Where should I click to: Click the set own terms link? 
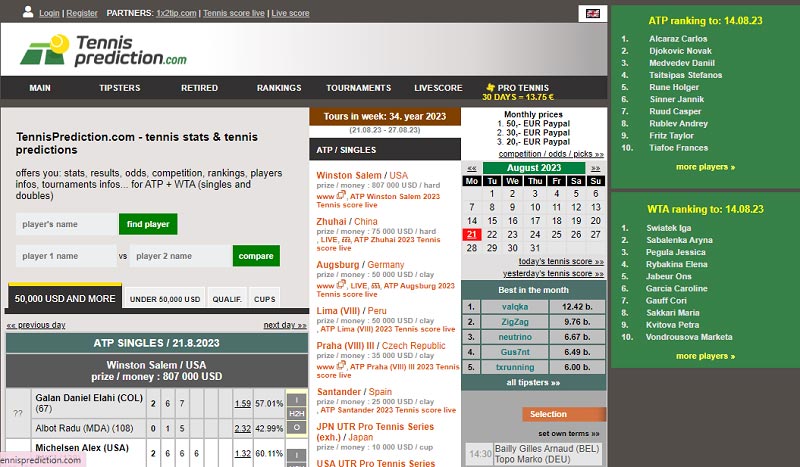pyautogui.click(x=568, y=433)
